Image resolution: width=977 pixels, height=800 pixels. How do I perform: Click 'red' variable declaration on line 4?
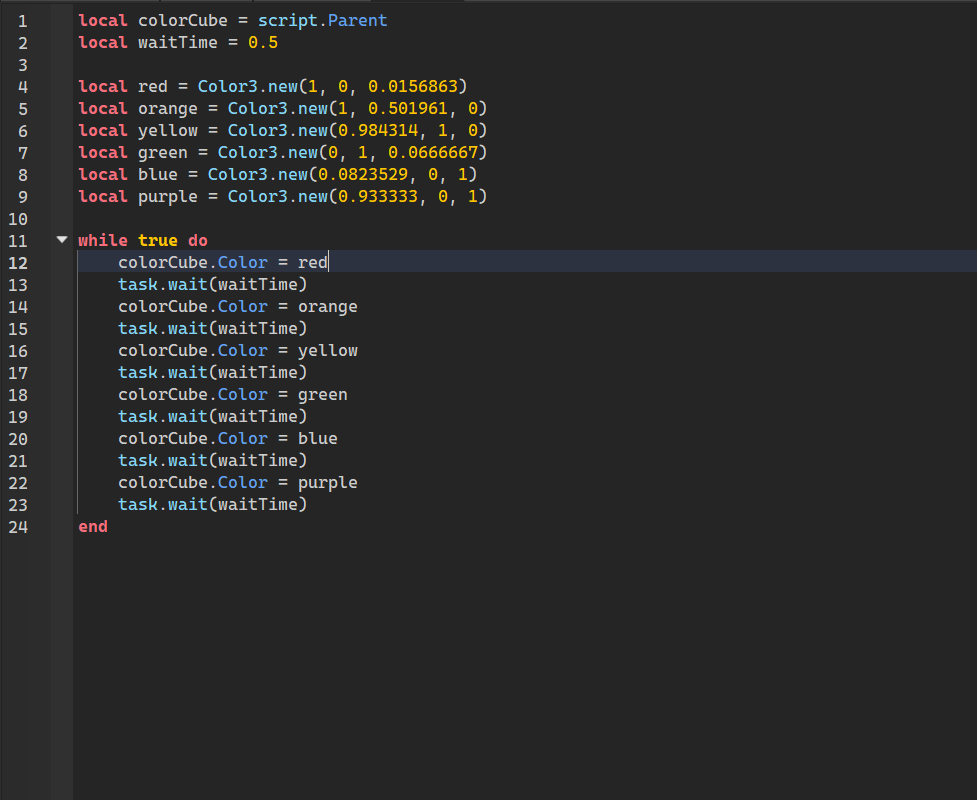click(x=153, y=86)
